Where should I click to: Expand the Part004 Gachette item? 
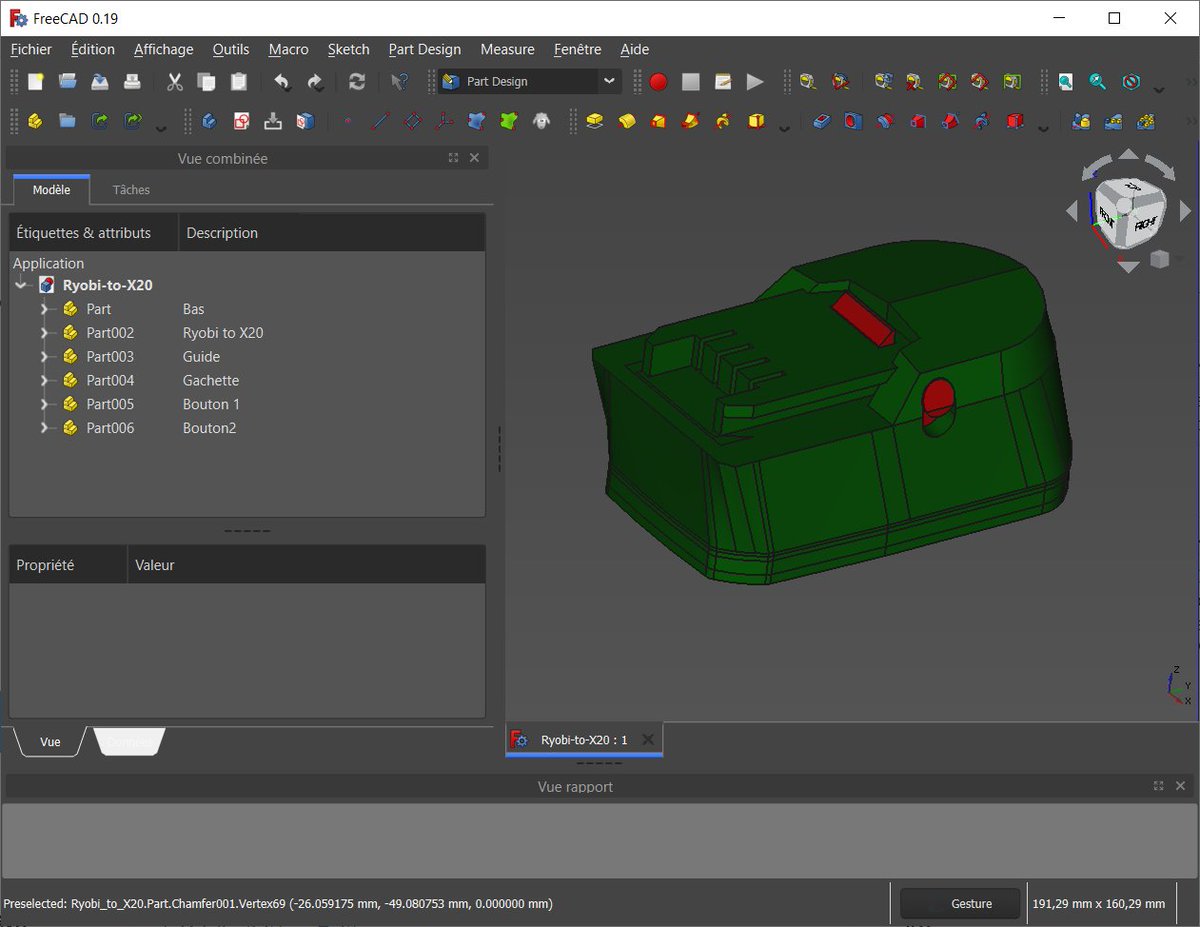(44, 381)
